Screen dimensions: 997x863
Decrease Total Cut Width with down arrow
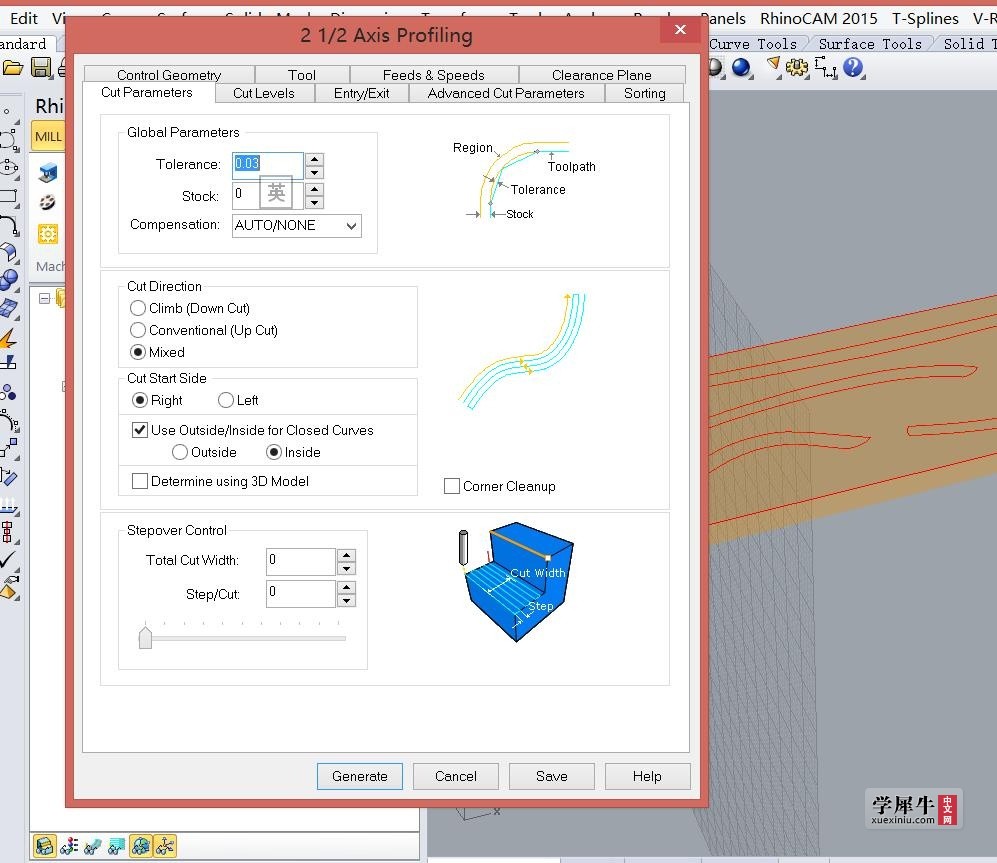(x=346, y=569)
